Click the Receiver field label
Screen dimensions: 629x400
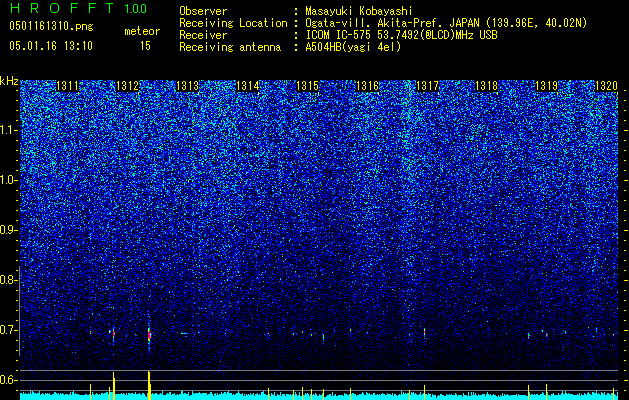[x=203, y=35]
